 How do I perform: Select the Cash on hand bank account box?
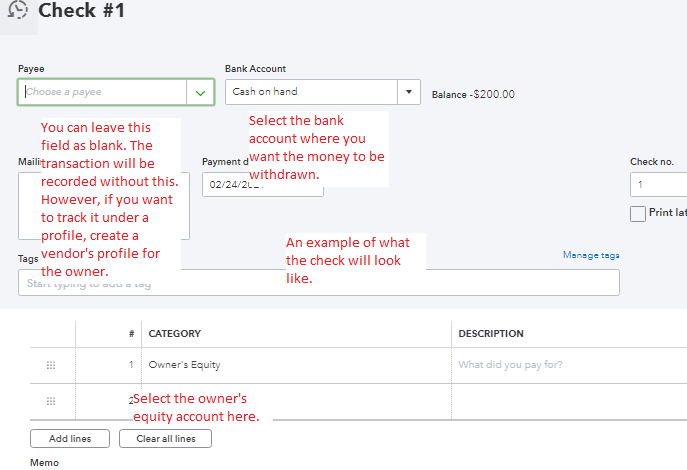click(x=312, y=92)
